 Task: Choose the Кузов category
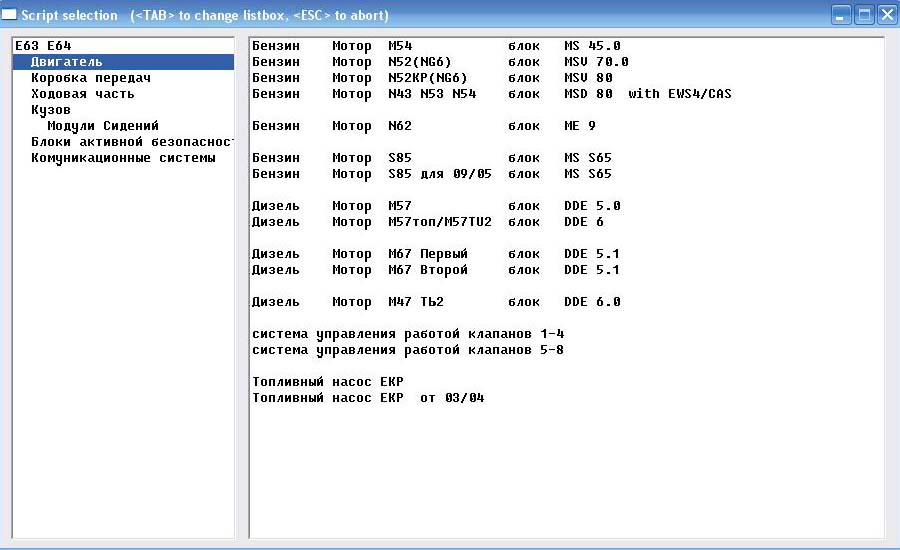coord(50,110)
